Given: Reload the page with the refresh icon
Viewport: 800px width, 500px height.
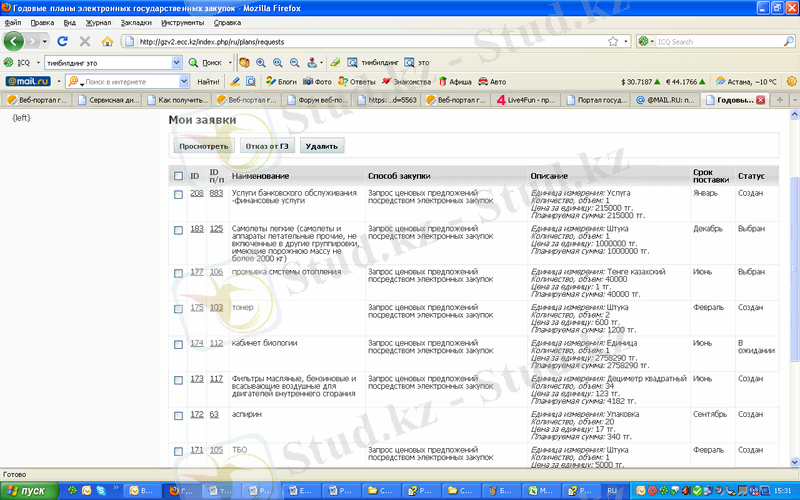Looking at the screenshot, I should [x=62, y=42].
